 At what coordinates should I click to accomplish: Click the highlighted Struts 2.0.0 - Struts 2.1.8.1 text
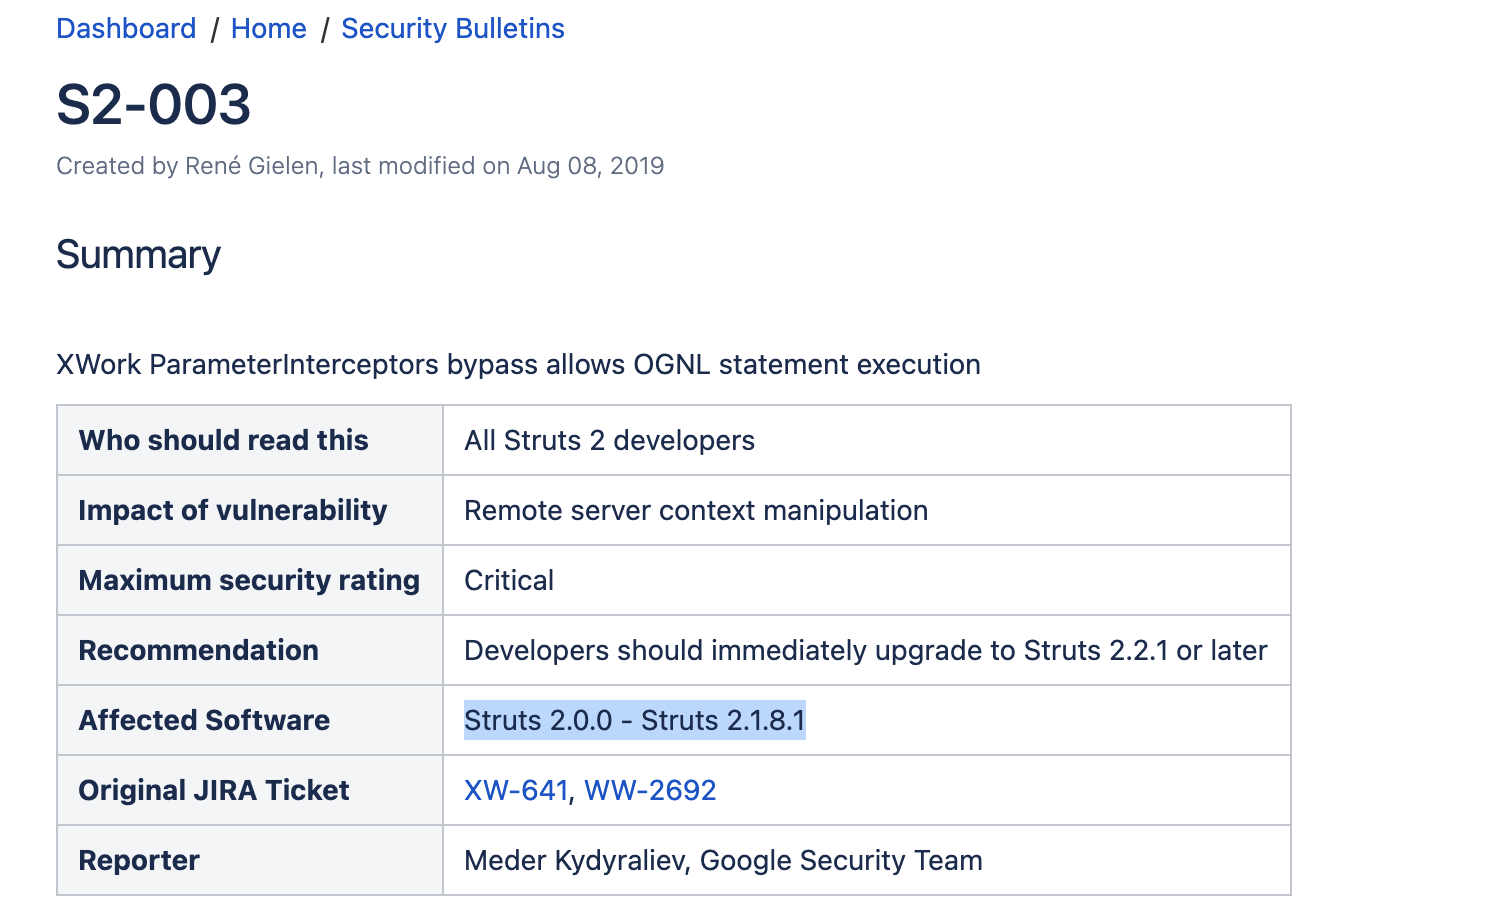tap(635, 720)
